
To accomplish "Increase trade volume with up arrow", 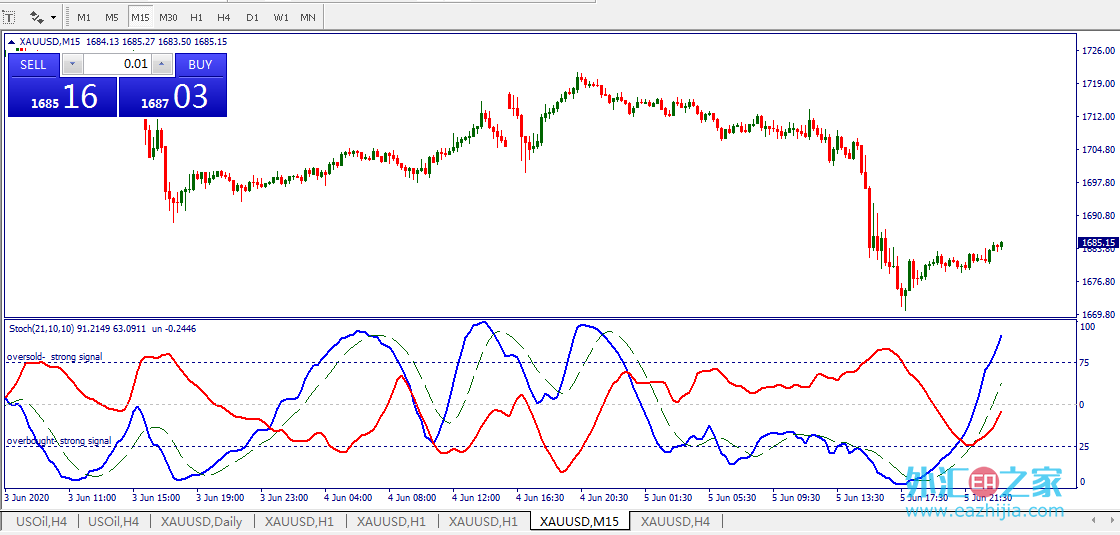I will pos(163,65).
